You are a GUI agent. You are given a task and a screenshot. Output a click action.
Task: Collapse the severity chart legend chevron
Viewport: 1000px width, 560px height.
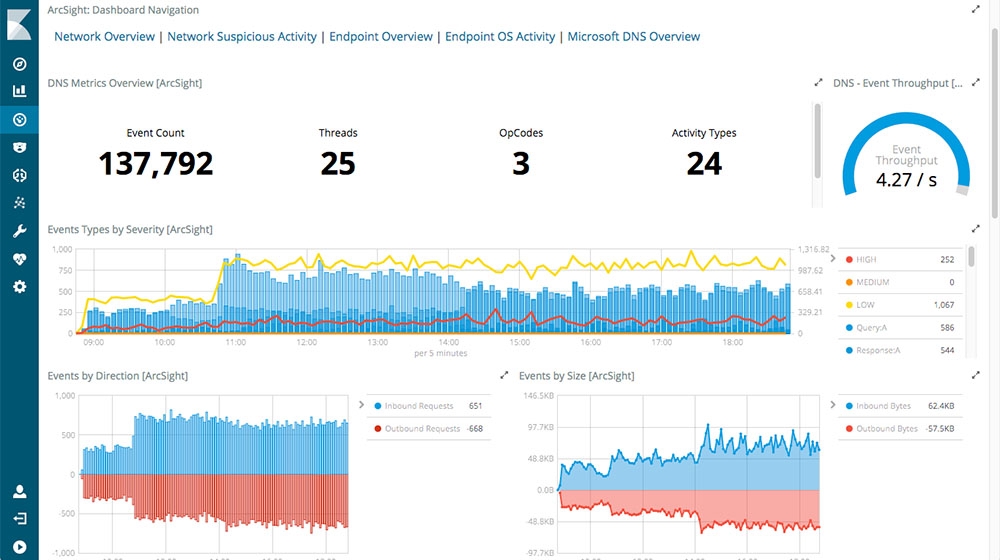click(x=833, y=258)
